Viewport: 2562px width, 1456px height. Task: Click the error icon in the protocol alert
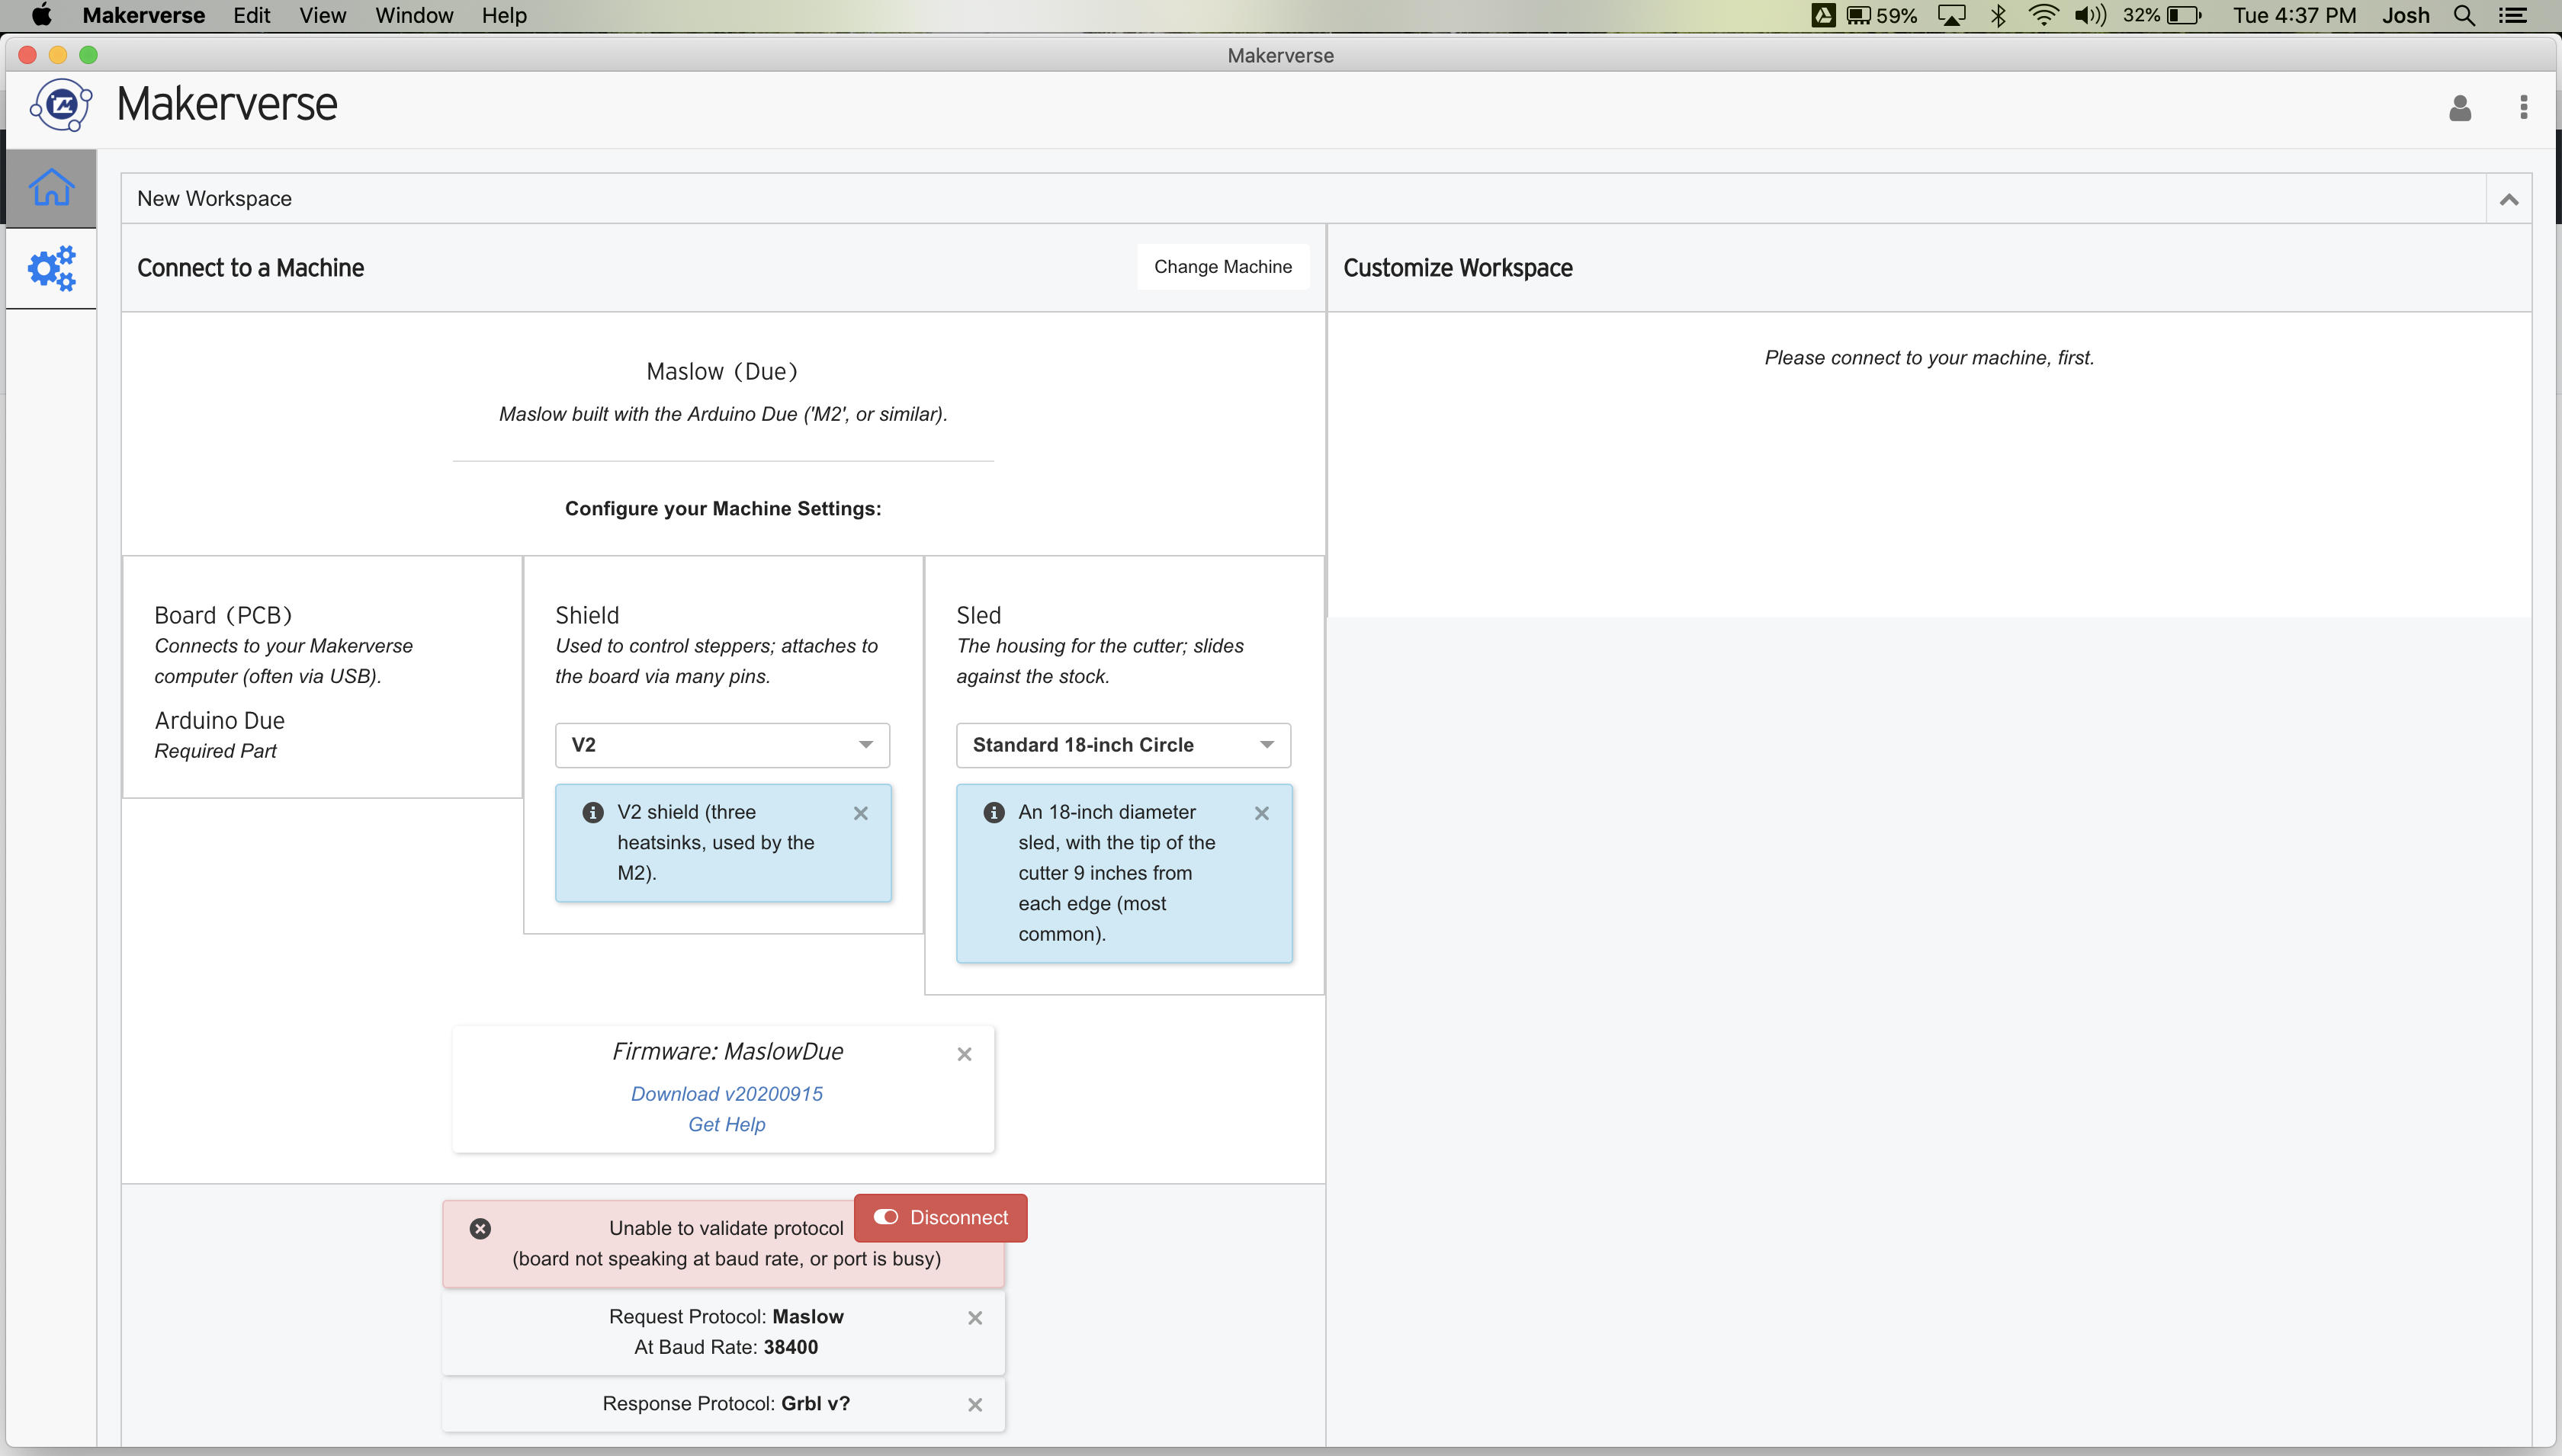[481, 1228]
